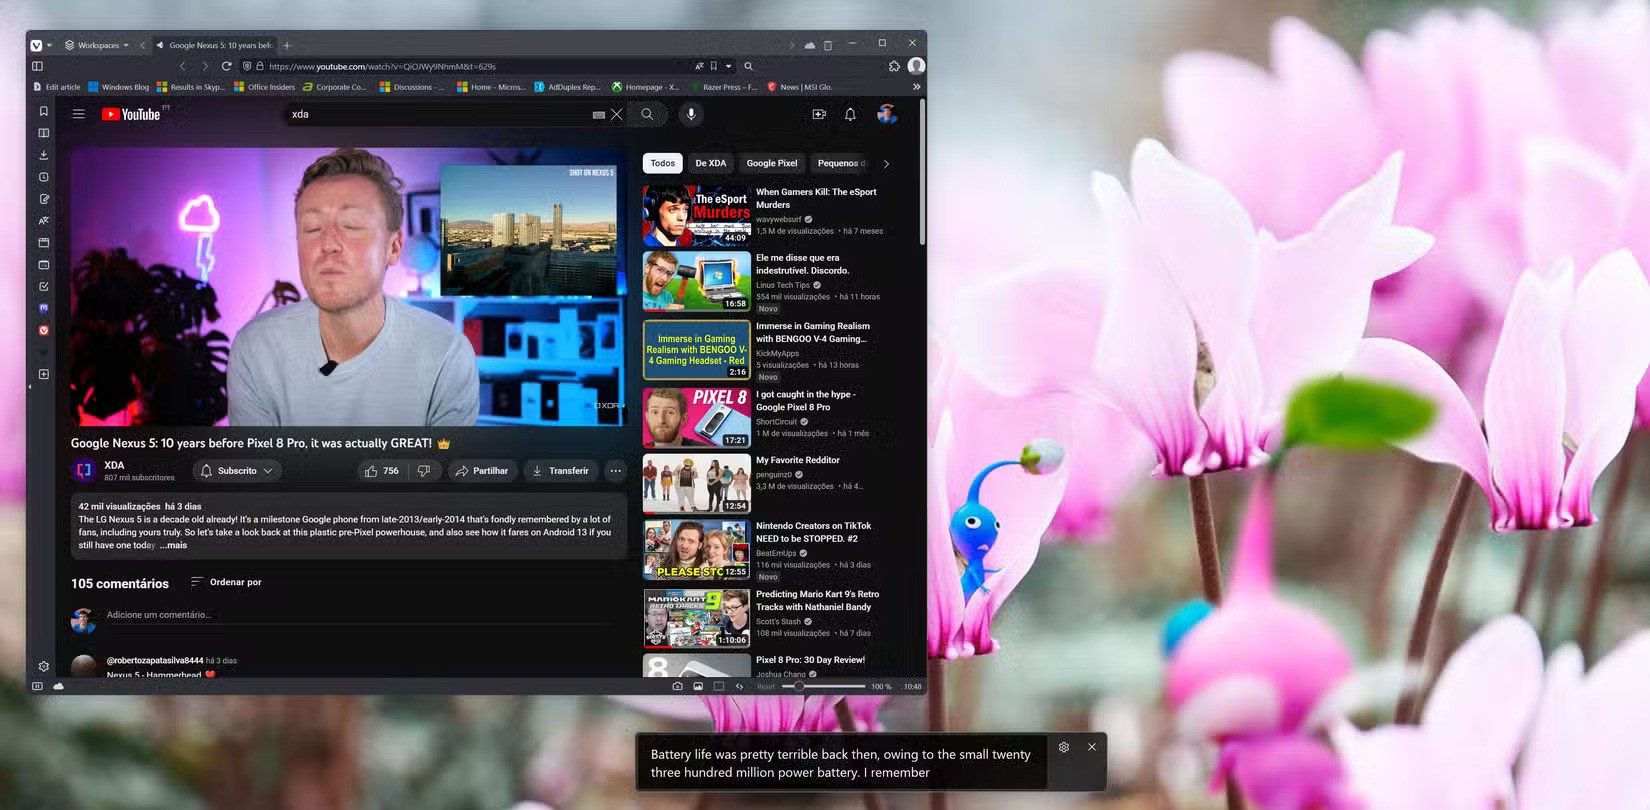
Task: Open the Window panel in sidebar
Action: (x=43, y=243)
